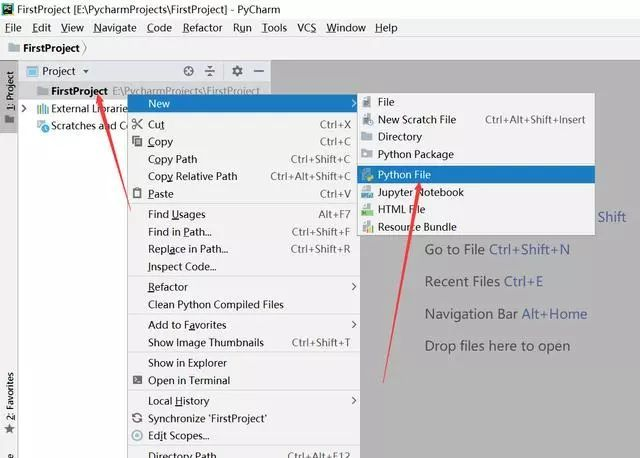Choose Copy Path from context menu
This screenshot has width=640, height=458.
click(244, 159)
